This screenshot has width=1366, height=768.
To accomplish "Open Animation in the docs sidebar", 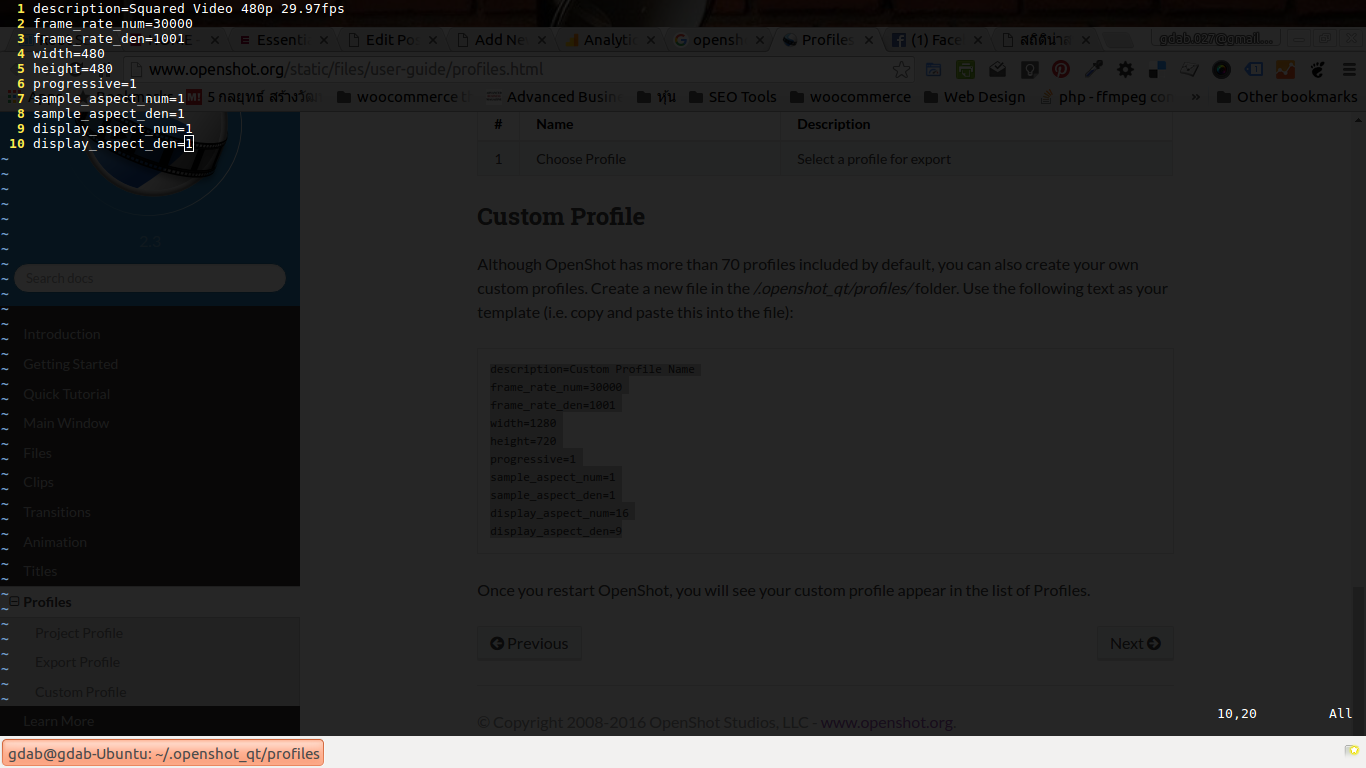I will pyautogui.click(x=55, y=542).
